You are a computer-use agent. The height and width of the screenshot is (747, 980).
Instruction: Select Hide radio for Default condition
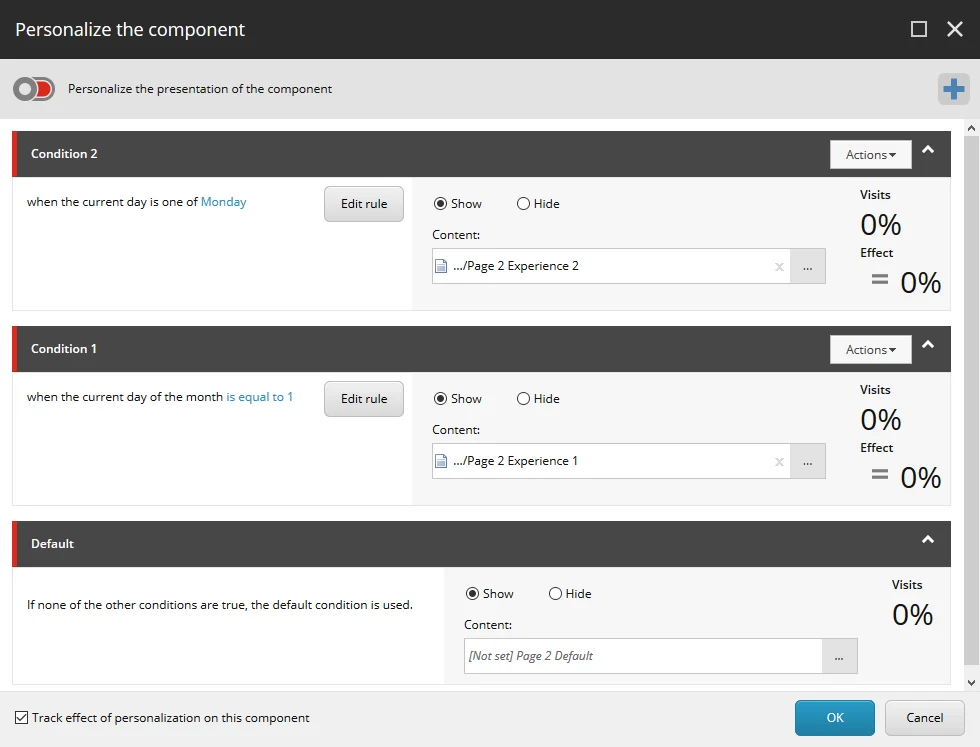[555, 594]
